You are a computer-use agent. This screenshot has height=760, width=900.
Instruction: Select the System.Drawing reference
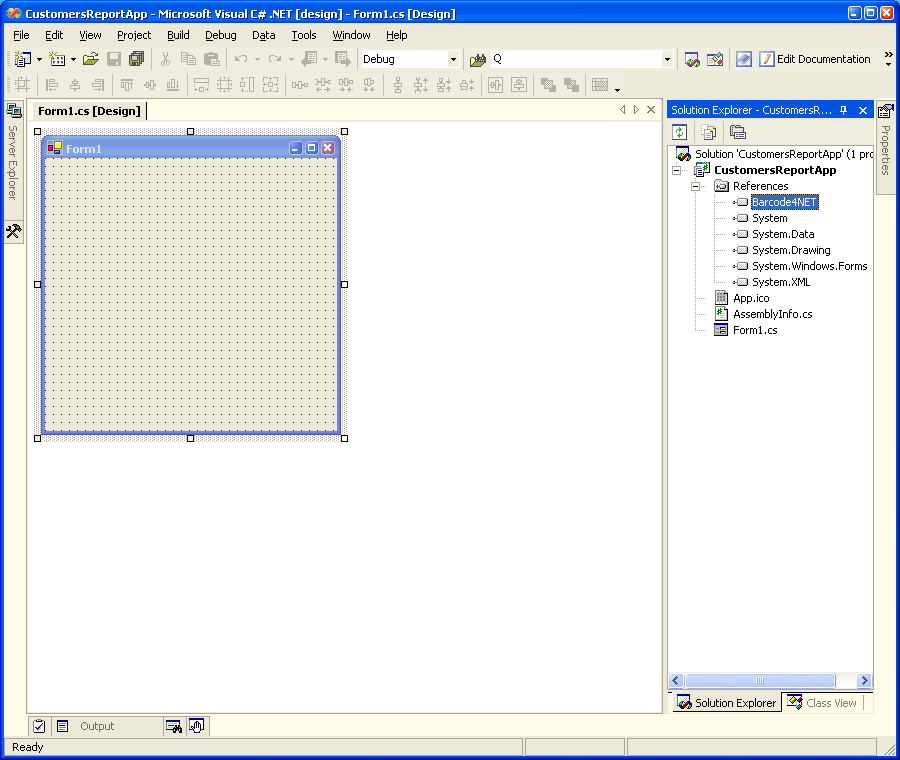click(791, 250)
